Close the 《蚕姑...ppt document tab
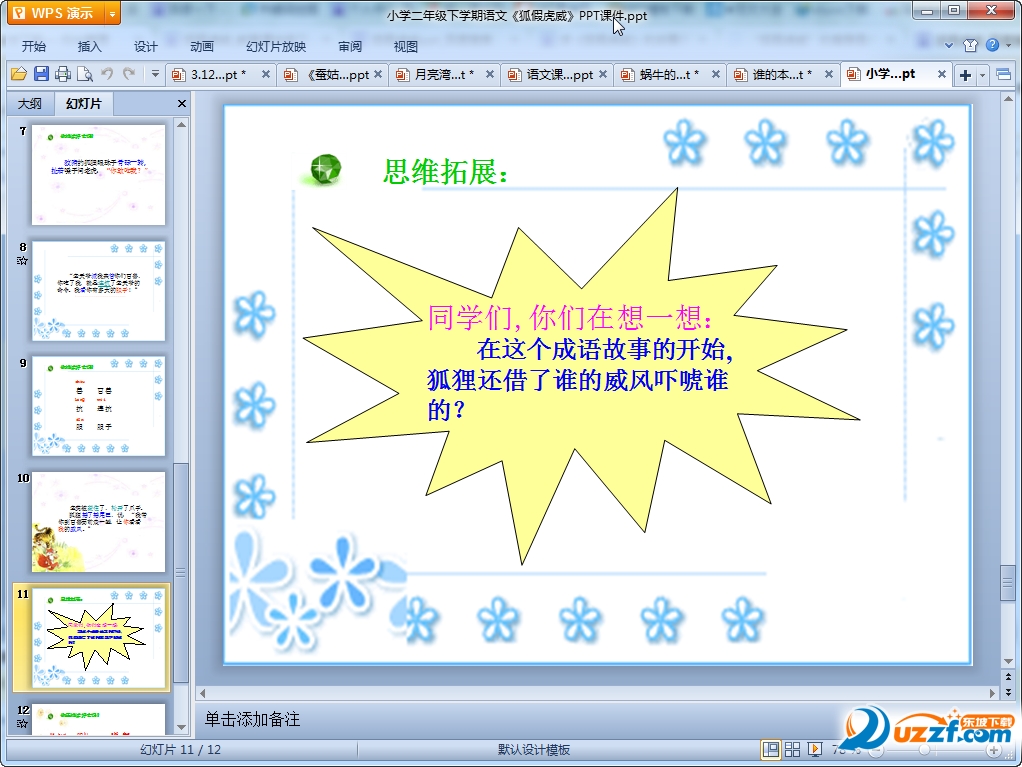Viewport: 1022px width, 767px height. 378,74
